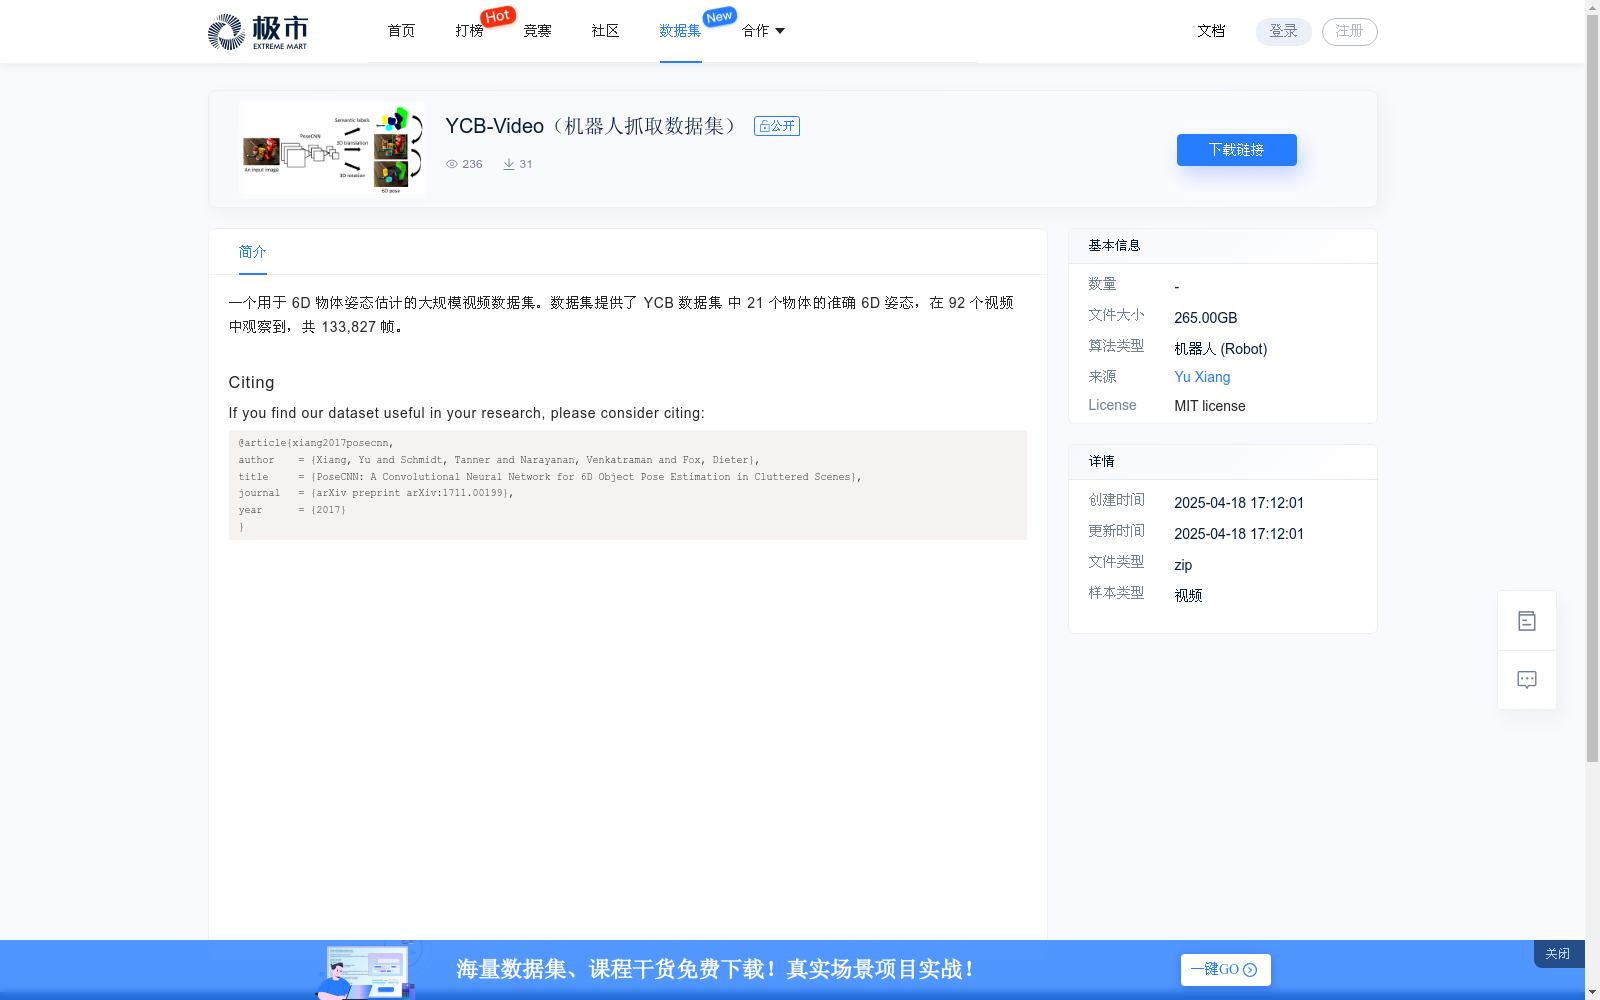Click the scrollbar down arrow
This screenshot has height=1000, width=1600.
click(1592, 993)
